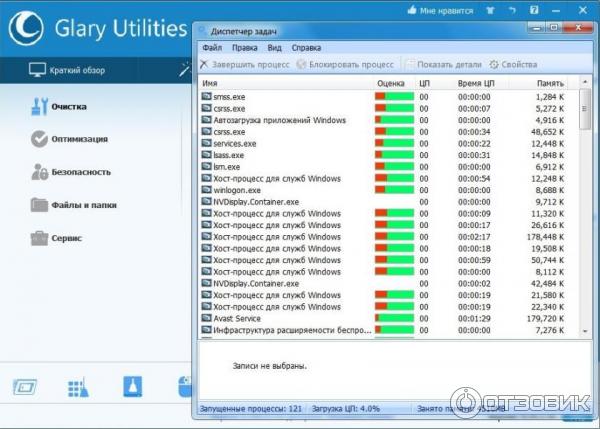Open the Вид menu

click(x=274, y=47)
